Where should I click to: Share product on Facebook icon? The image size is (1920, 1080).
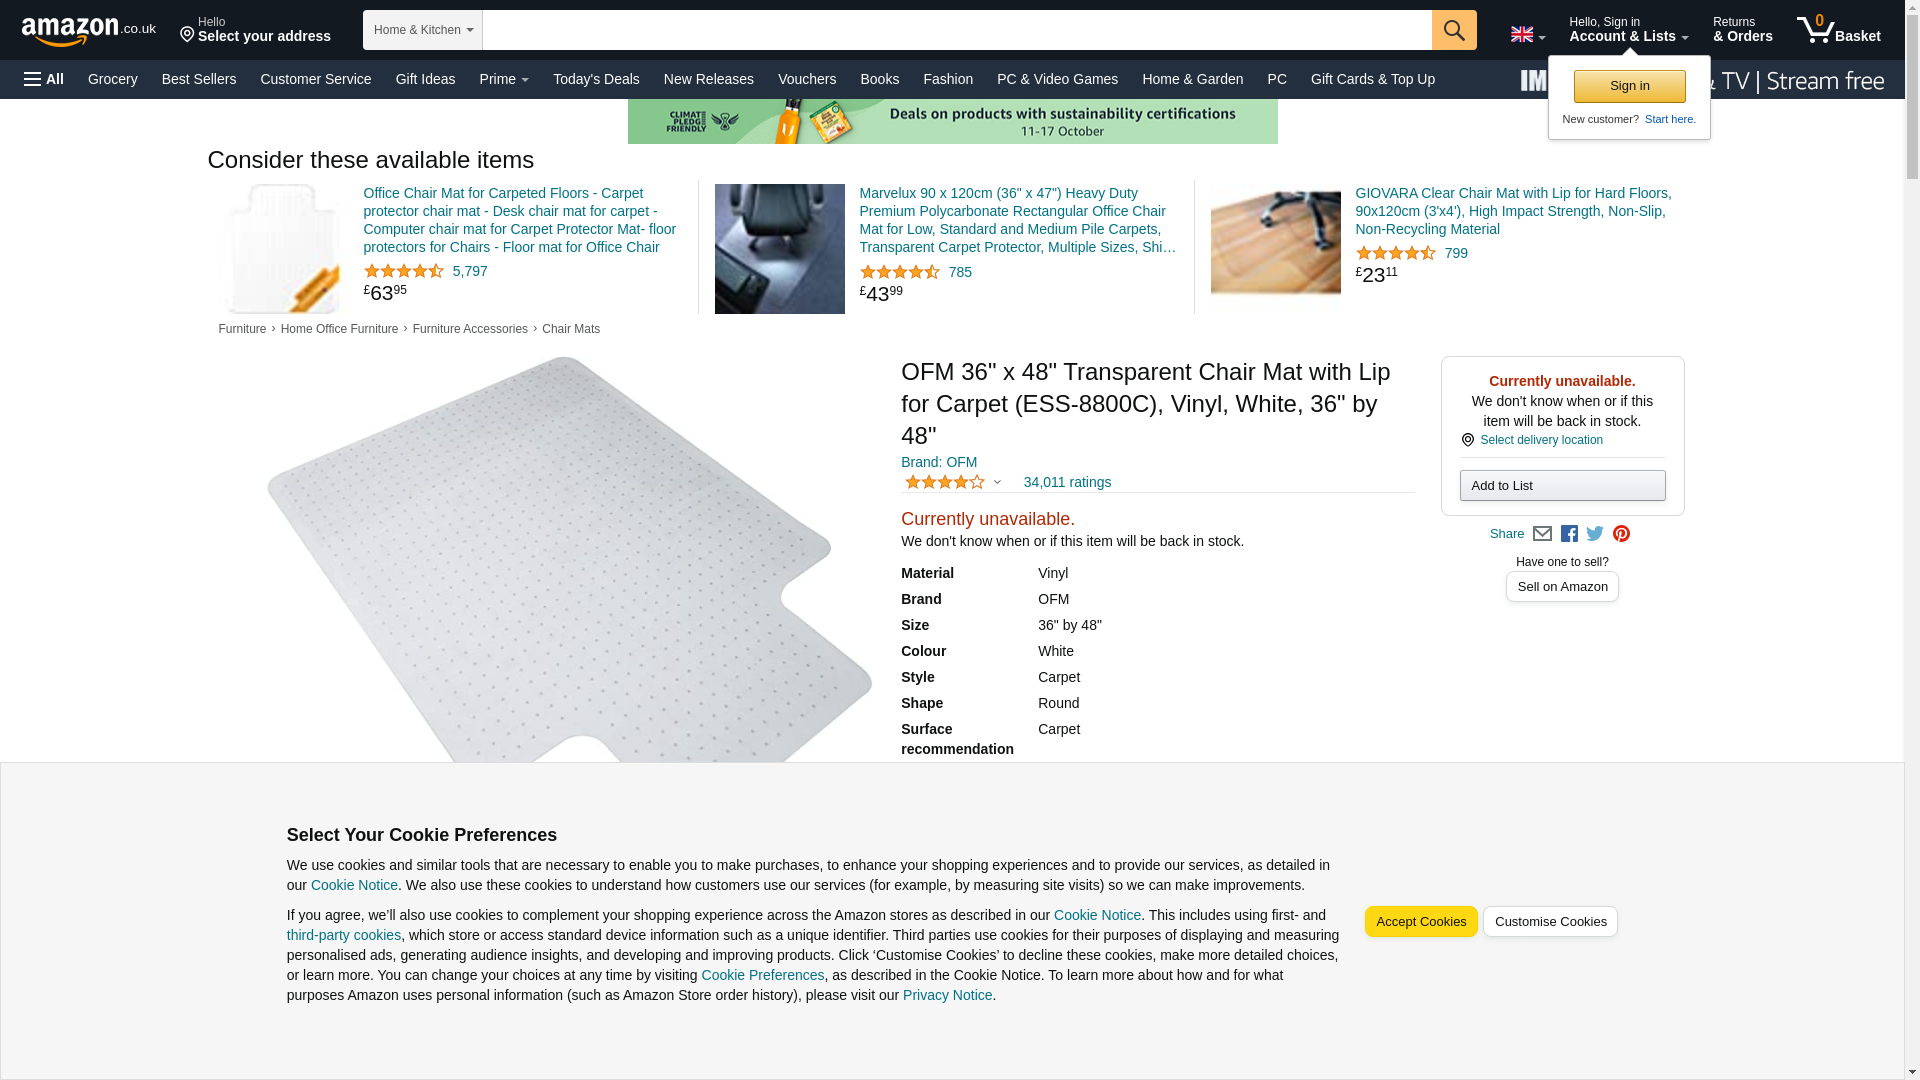(x=1569, y=534)
